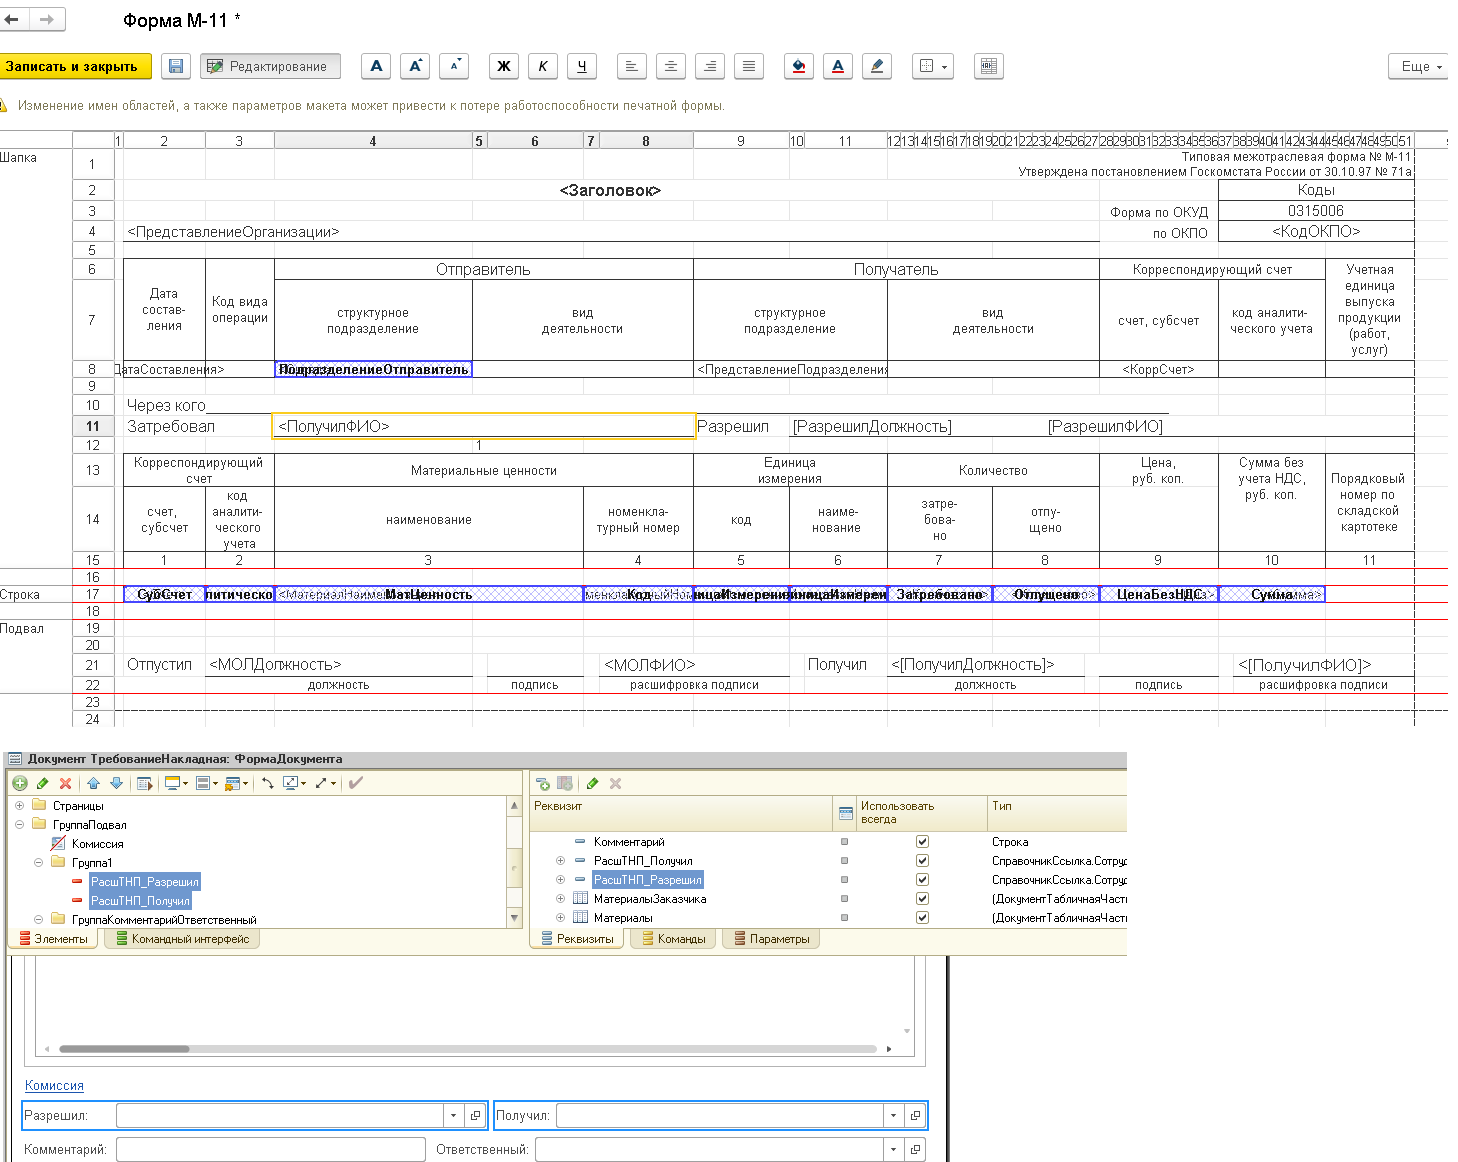Move the element up with the blue arrow
Image resolution: width=1458 pixels, height=1162 pixels.
[93, 783]
